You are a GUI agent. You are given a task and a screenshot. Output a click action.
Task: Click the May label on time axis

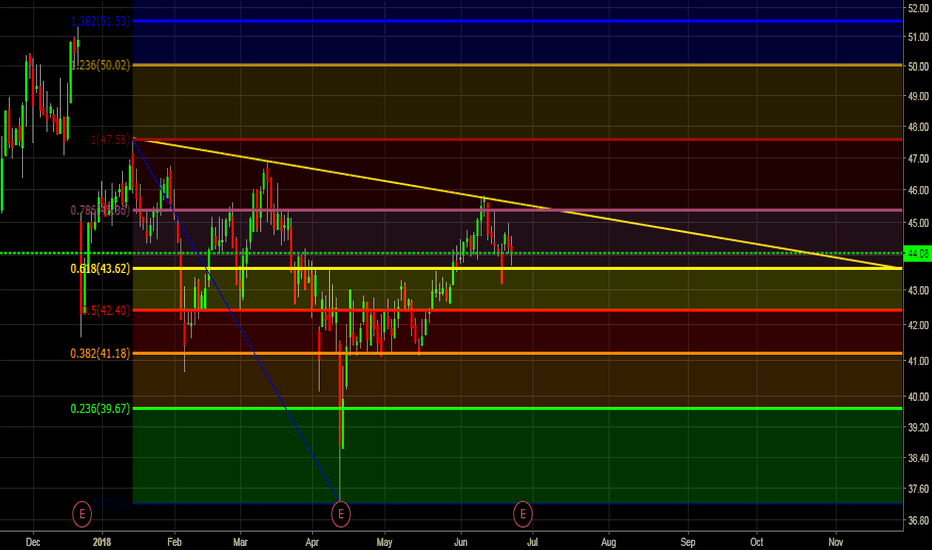pyautogui.click(x=385, y=542)
